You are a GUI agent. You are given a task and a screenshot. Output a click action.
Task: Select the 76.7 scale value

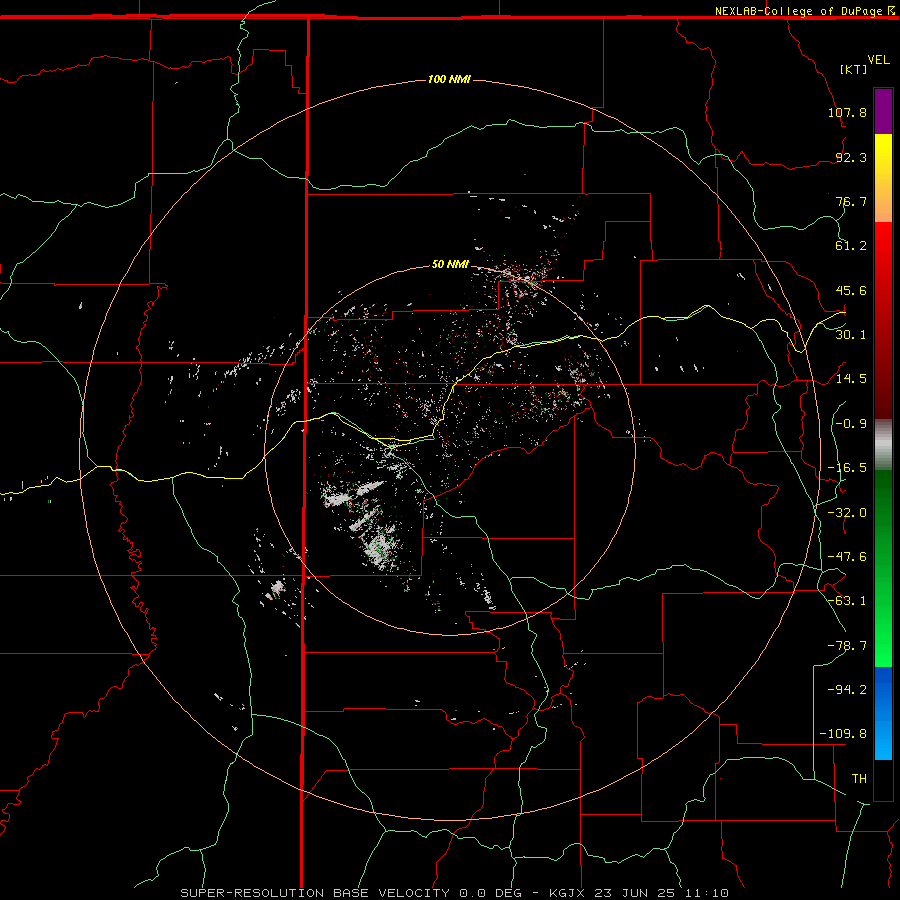851,201
